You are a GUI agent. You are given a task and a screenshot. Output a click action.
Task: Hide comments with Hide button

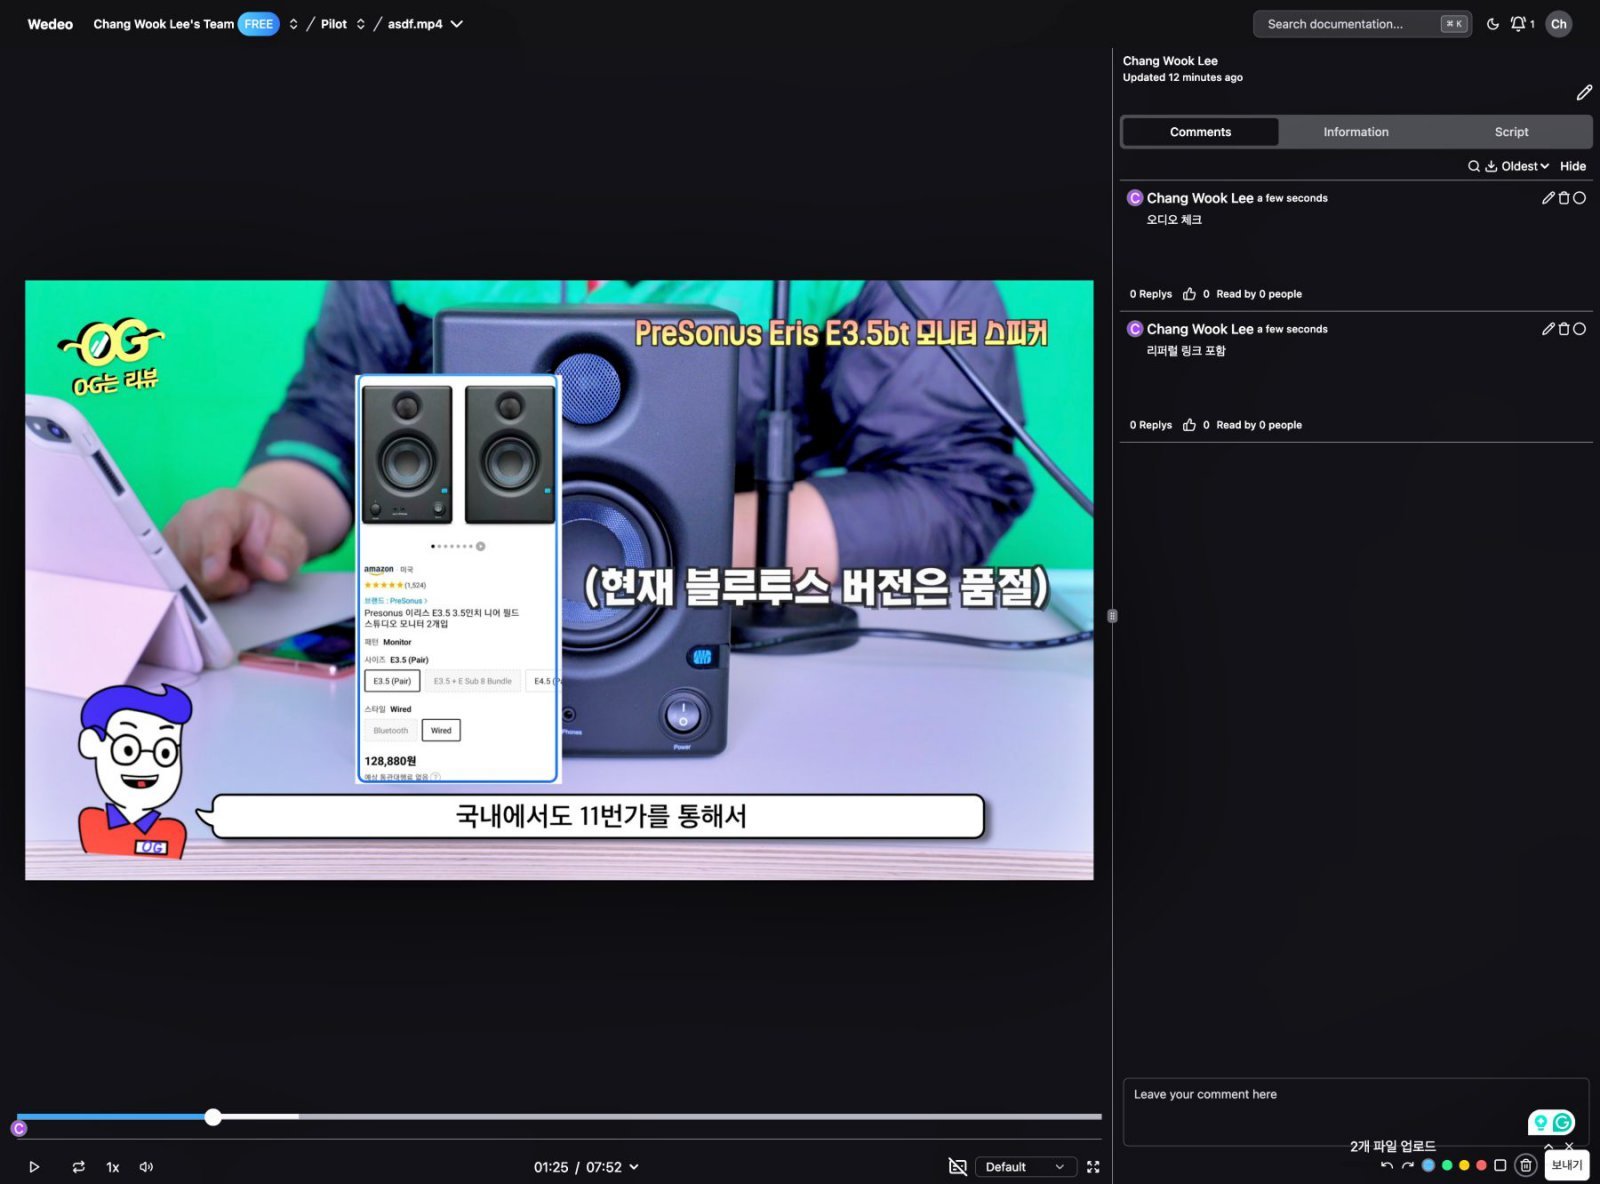tap(1572, 166)
